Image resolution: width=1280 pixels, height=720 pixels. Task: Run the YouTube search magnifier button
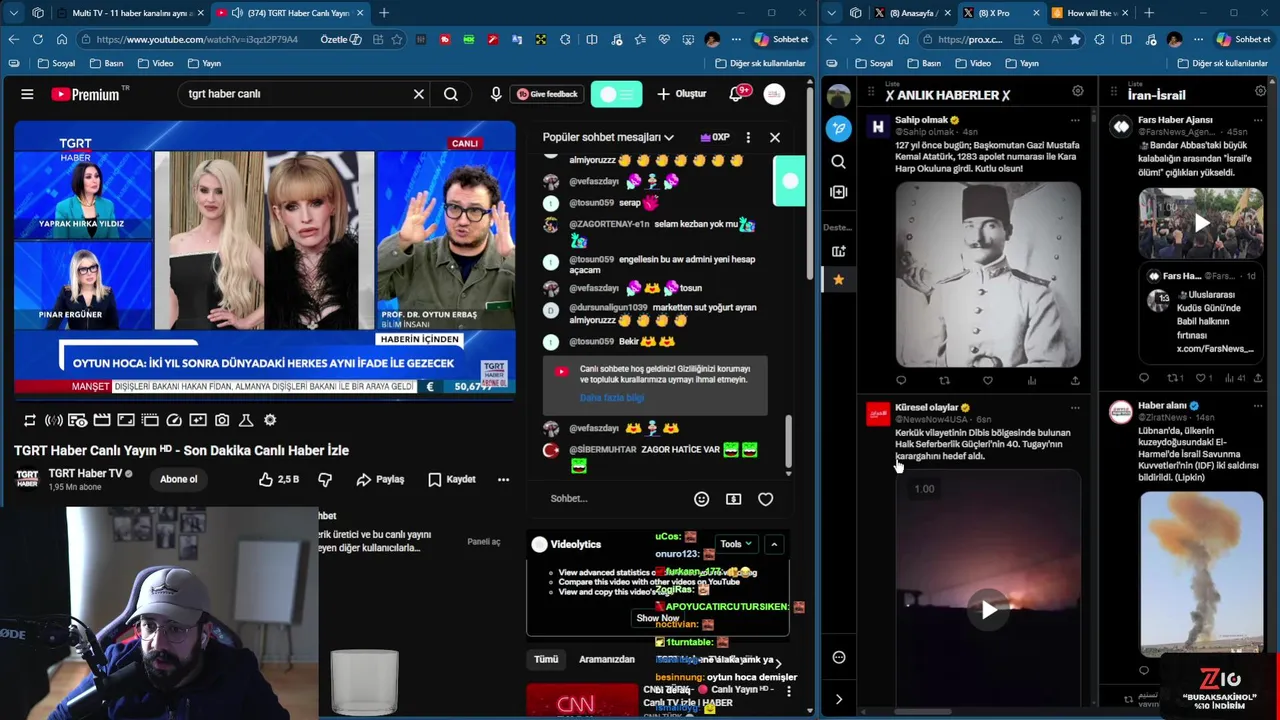point(451,94)
